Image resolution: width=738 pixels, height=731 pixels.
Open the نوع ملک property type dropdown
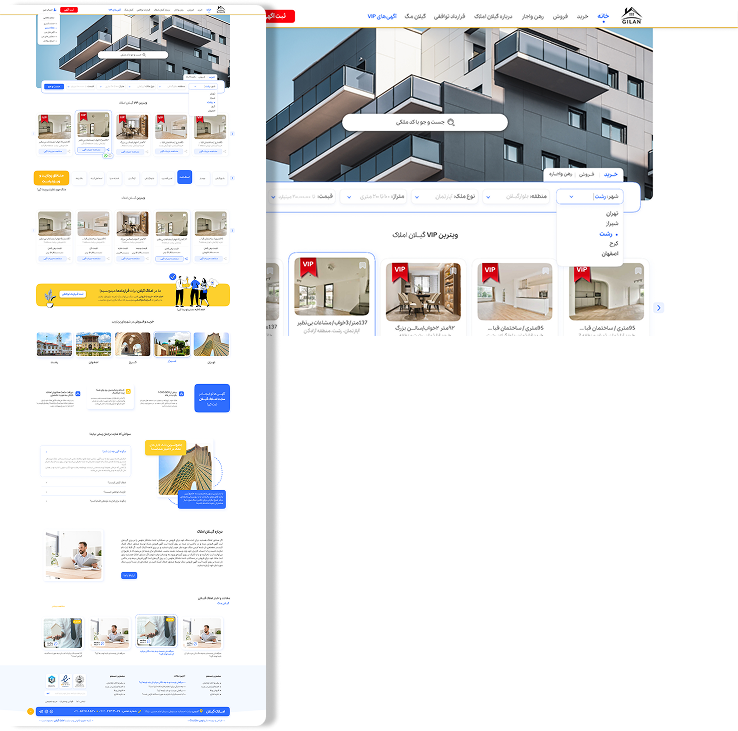pyautogui.click(x=448, y=197)
